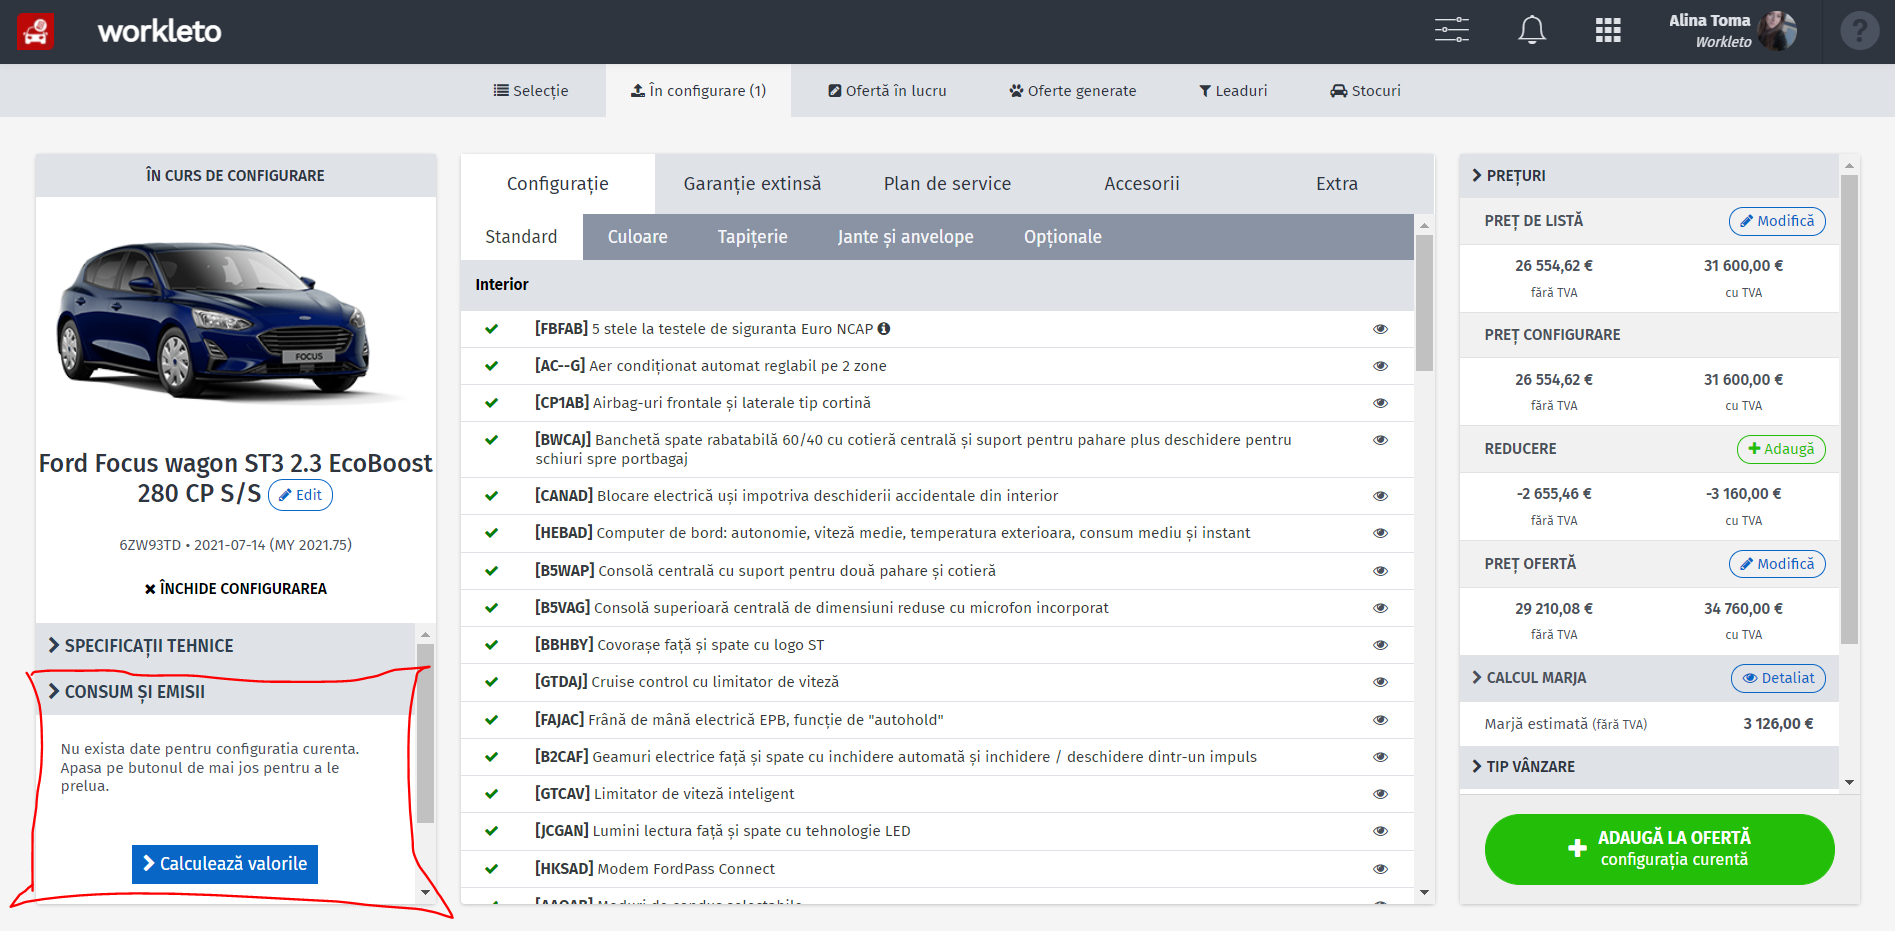
Task: Click the check mark for FAJAC row
Action: tap(491, 719)
